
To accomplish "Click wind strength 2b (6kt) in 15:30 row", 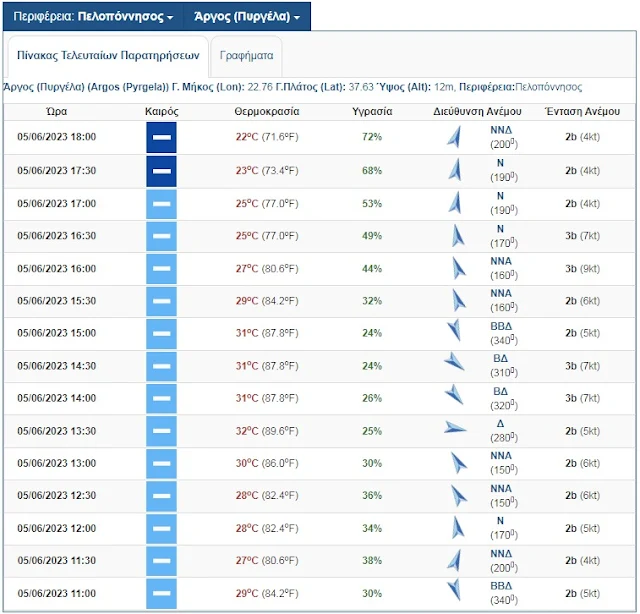I will (x=582, y=301).
